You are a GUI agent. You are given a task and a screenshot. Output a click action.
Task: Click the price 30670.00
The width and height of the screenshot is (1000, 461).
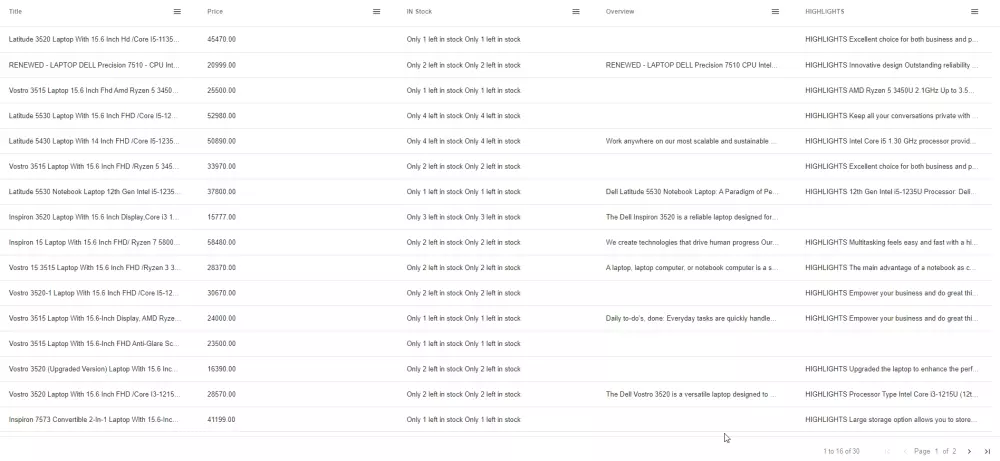(221, 293)
